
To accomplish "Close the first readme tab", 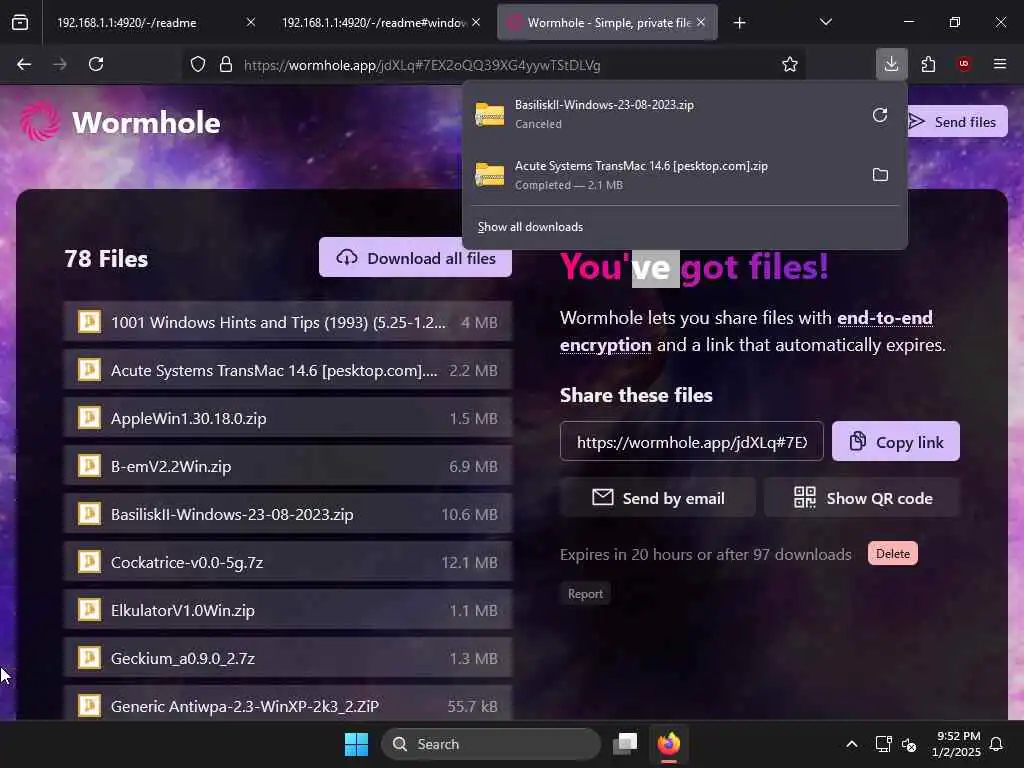I will pyautogui.click(x=250, y=22).
